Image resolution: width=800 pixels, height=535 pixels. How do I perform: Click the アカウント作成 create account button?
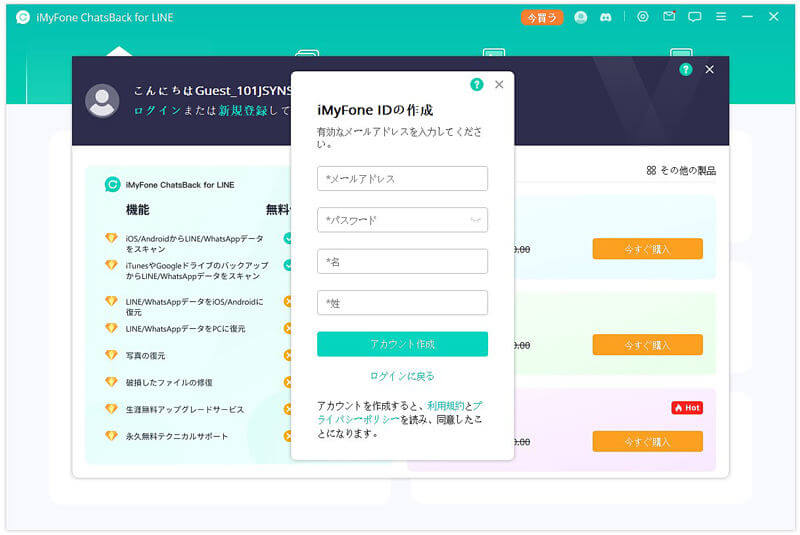pos(402,344)
